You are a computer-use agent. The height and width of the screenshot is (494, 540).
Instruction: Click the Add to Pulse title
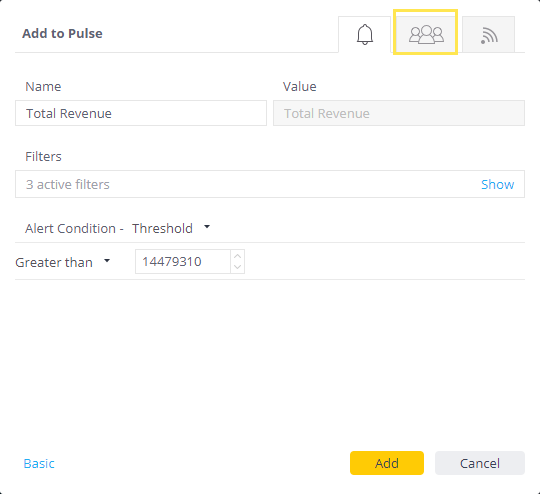tap(62, 33)
